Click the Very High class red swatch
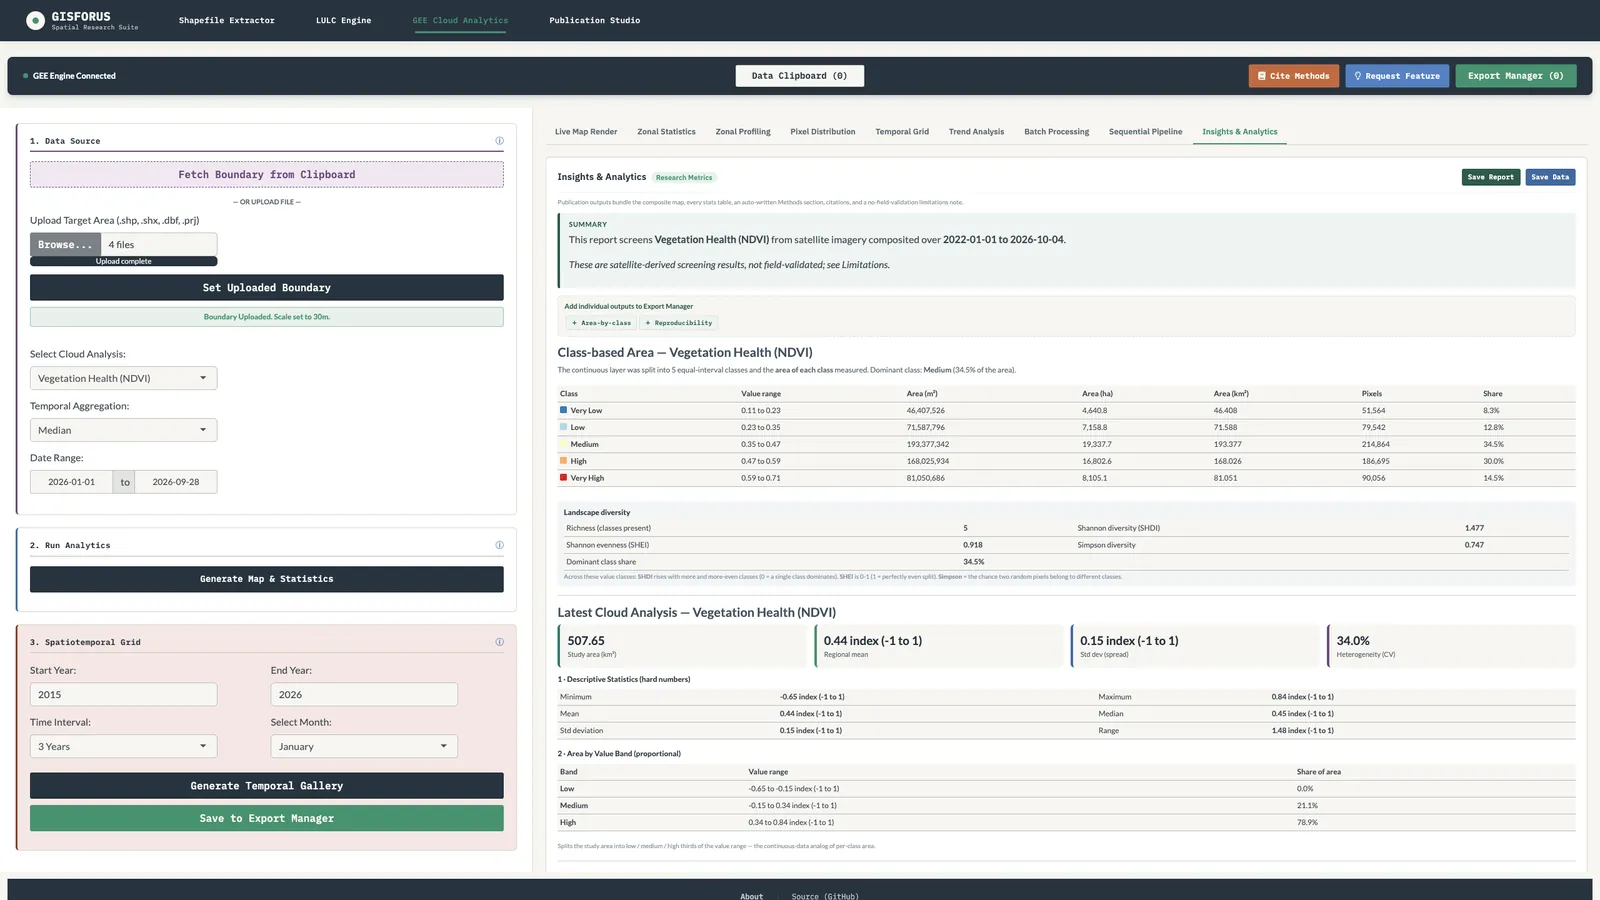Image resolution: width=1600 pixels, height=900 pixels. [x=563, y=478]
